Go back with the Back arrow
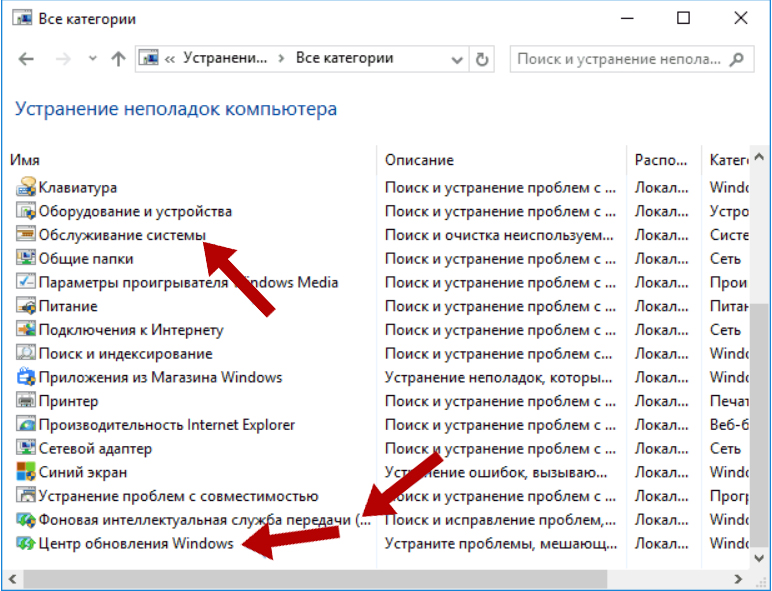772x591 pixels. click(x=26, y=59)
